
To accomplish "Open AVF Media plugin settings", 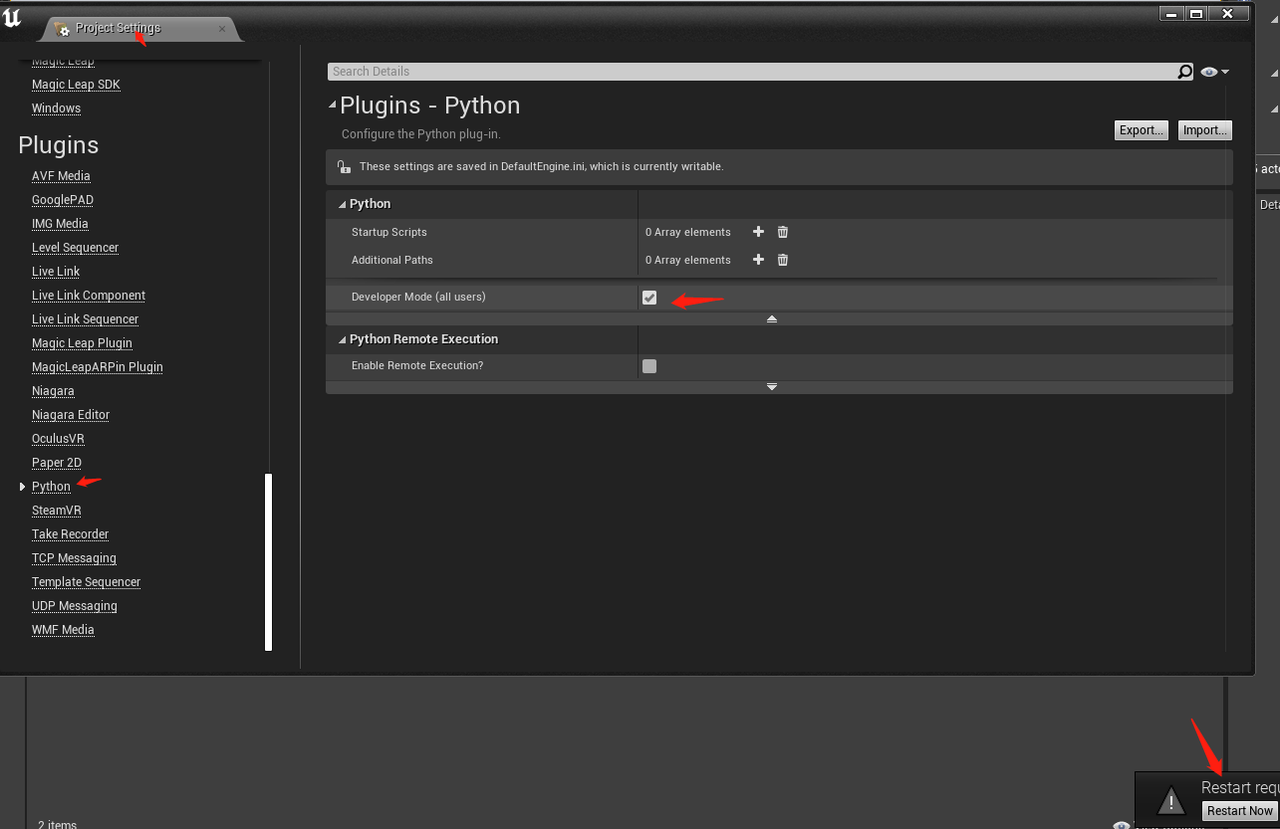I will (x=61, y=176).
